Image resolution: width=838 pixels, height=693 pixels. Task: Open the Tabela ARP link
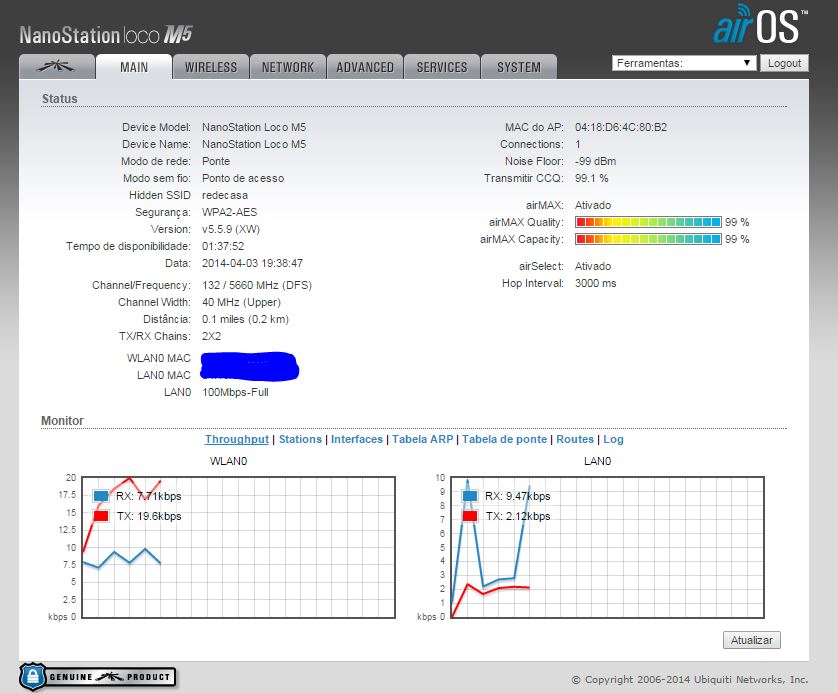[x=422, y=439]
